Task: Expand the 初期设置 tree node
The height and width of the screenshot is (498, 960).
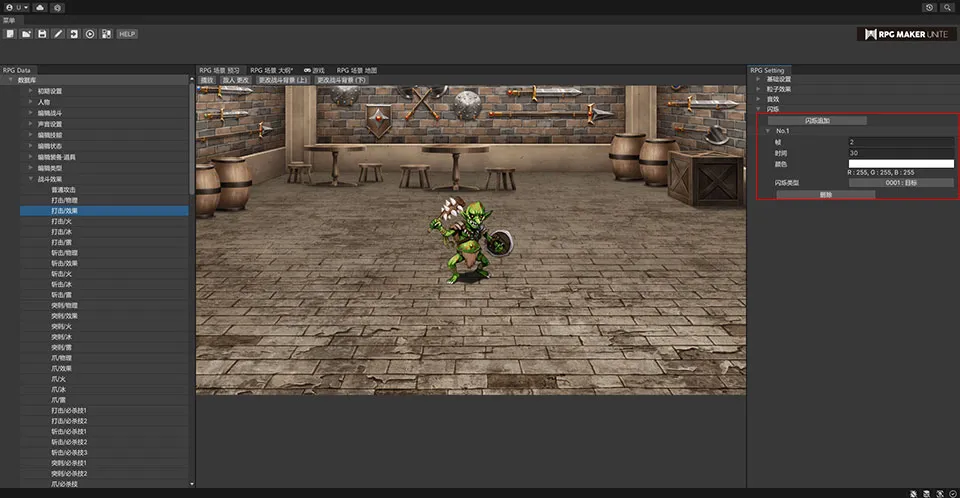Action: pyautogui.click(x=30, y=91)
